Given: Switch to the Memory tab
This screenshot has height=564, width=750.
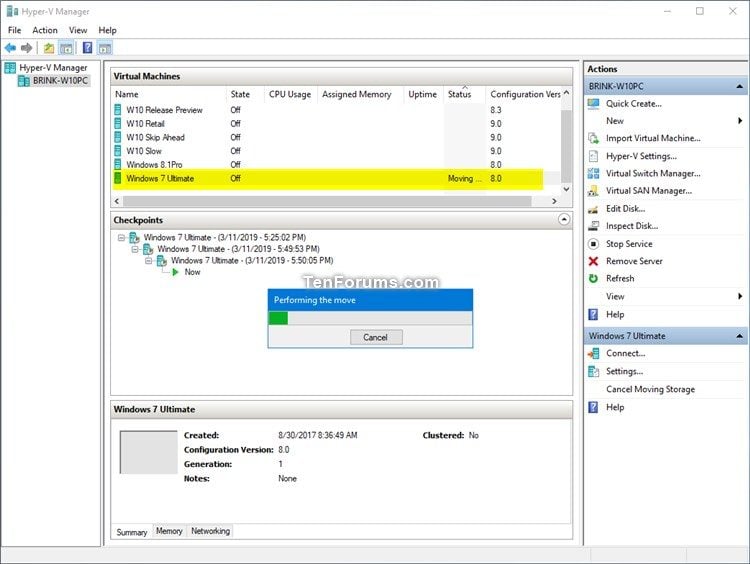Looking at the screenshot, I should [169, 531].
